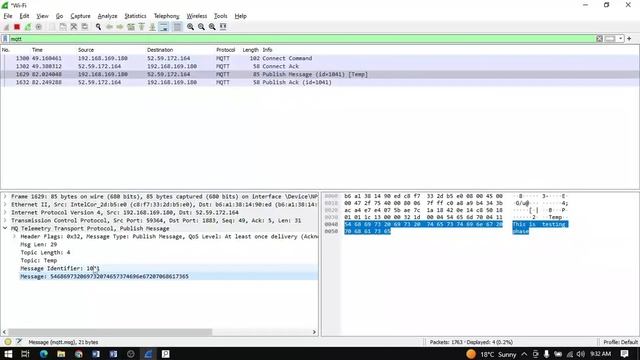Open a capture file from the toolbar
This screenshot has width=640, height=360.
tap(52, 27)
